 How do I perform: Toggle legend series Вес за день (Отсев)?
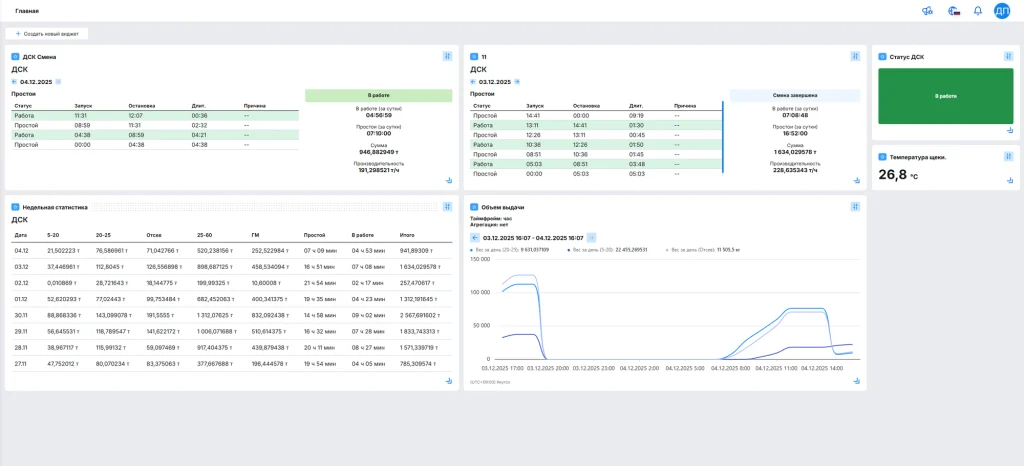pyautogui.click(x=703, y=249)
